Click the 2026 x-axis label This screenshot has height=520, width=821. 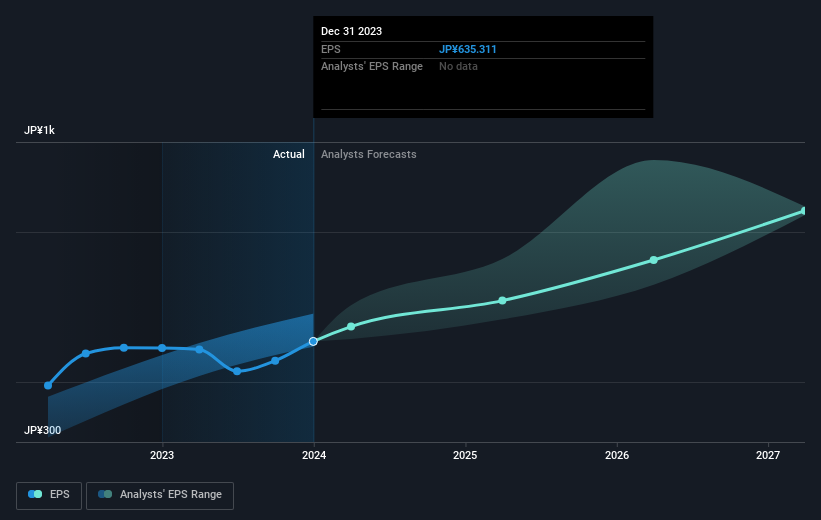pos(617,456)
